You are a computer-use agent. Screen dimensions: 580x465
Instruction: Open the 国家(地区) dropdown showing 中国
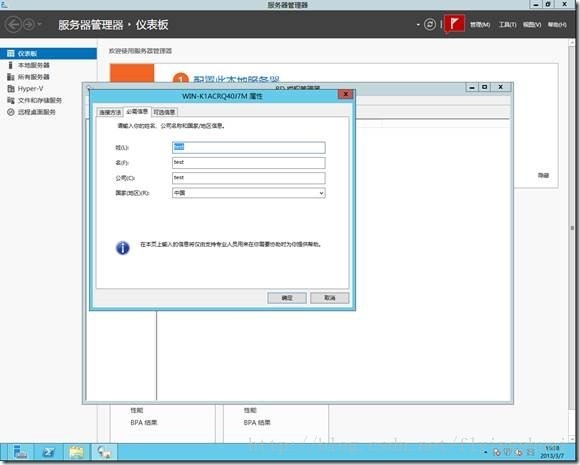pos(249,193)
